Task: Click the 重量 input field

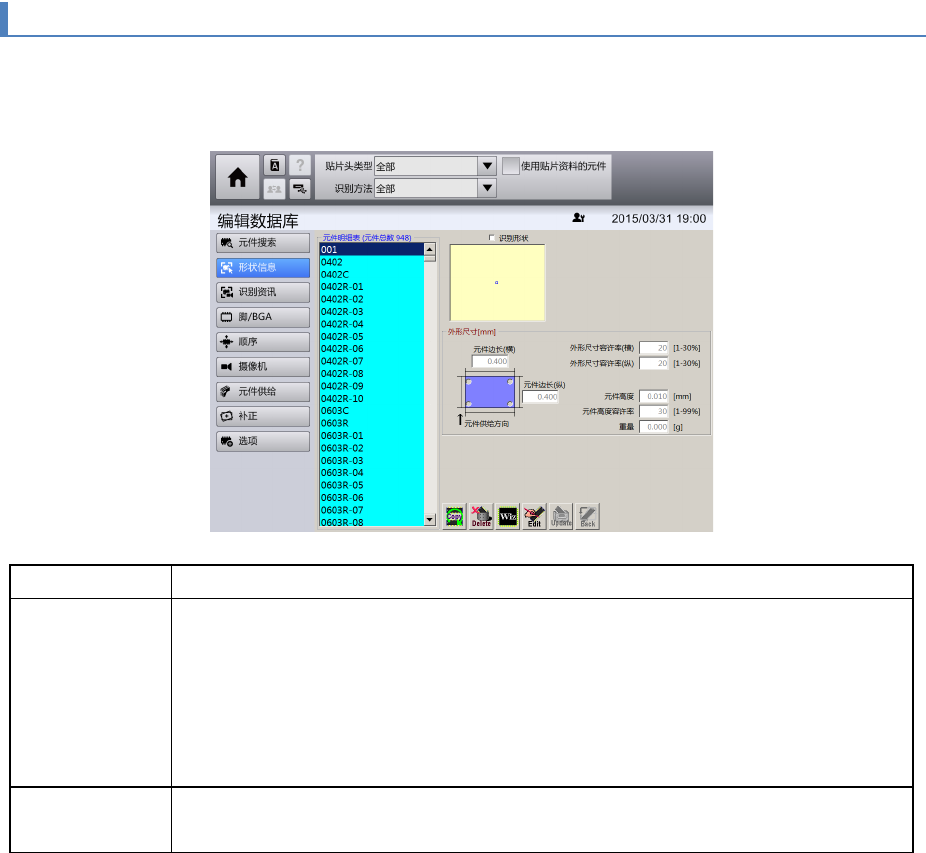Action: pyautogui.click(x=654, y=426)
